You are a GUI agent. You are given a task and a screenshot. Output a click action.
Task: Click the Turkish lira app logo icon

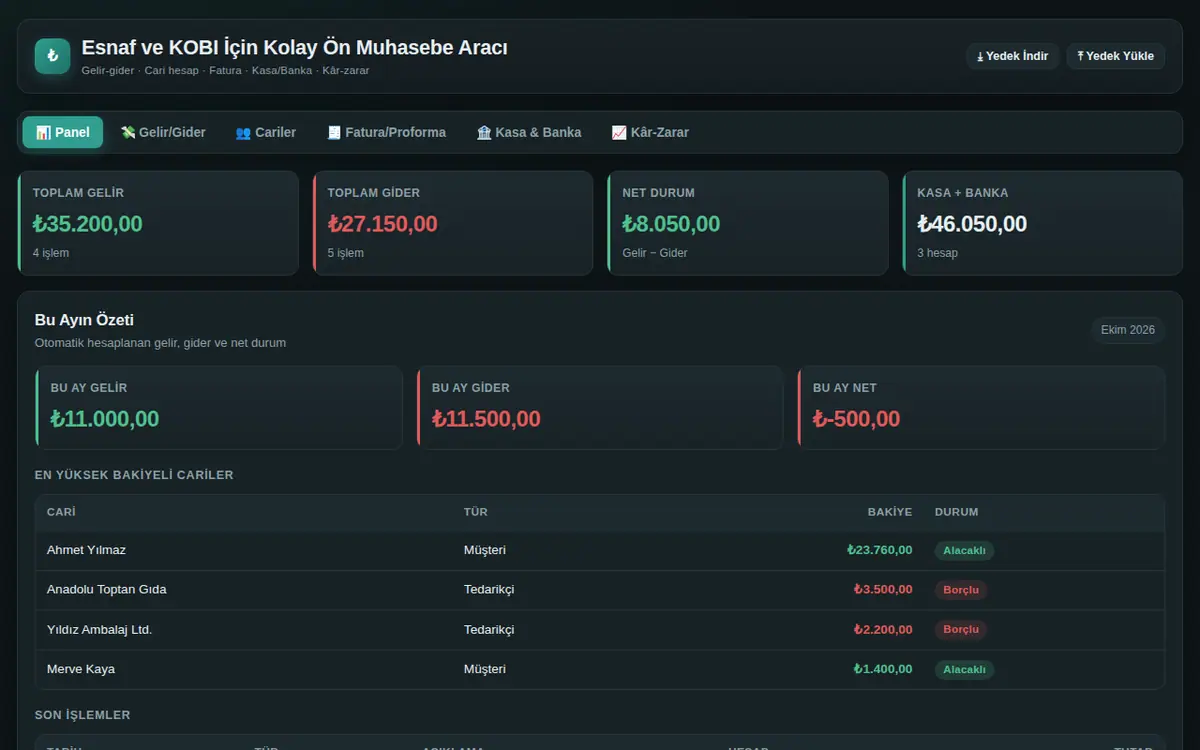(x=52, y=56)
